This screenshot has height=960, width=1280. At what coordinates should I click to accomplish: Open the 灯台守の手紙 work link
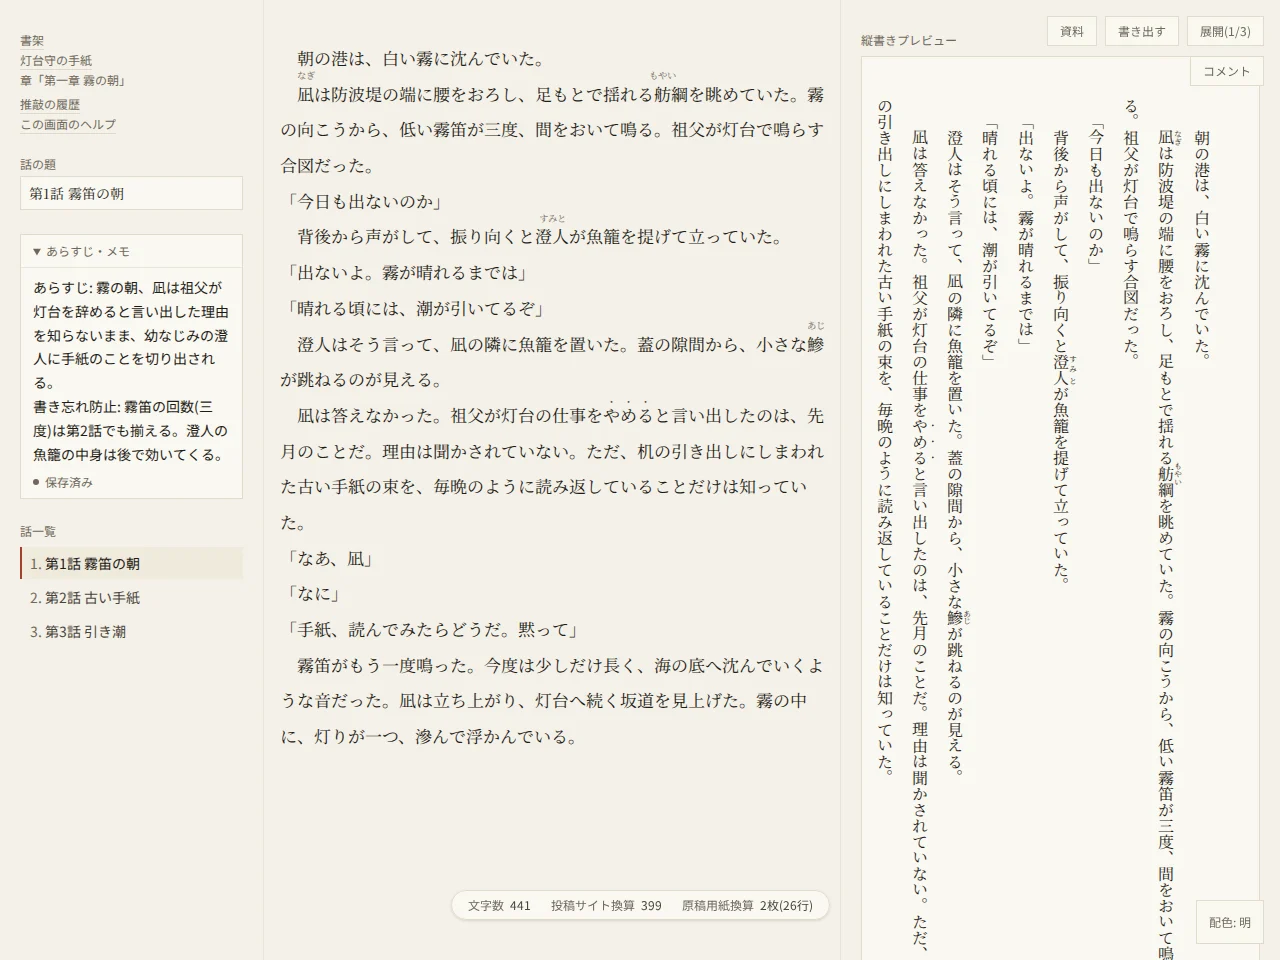pyautogui.click(x=56, y=61)
